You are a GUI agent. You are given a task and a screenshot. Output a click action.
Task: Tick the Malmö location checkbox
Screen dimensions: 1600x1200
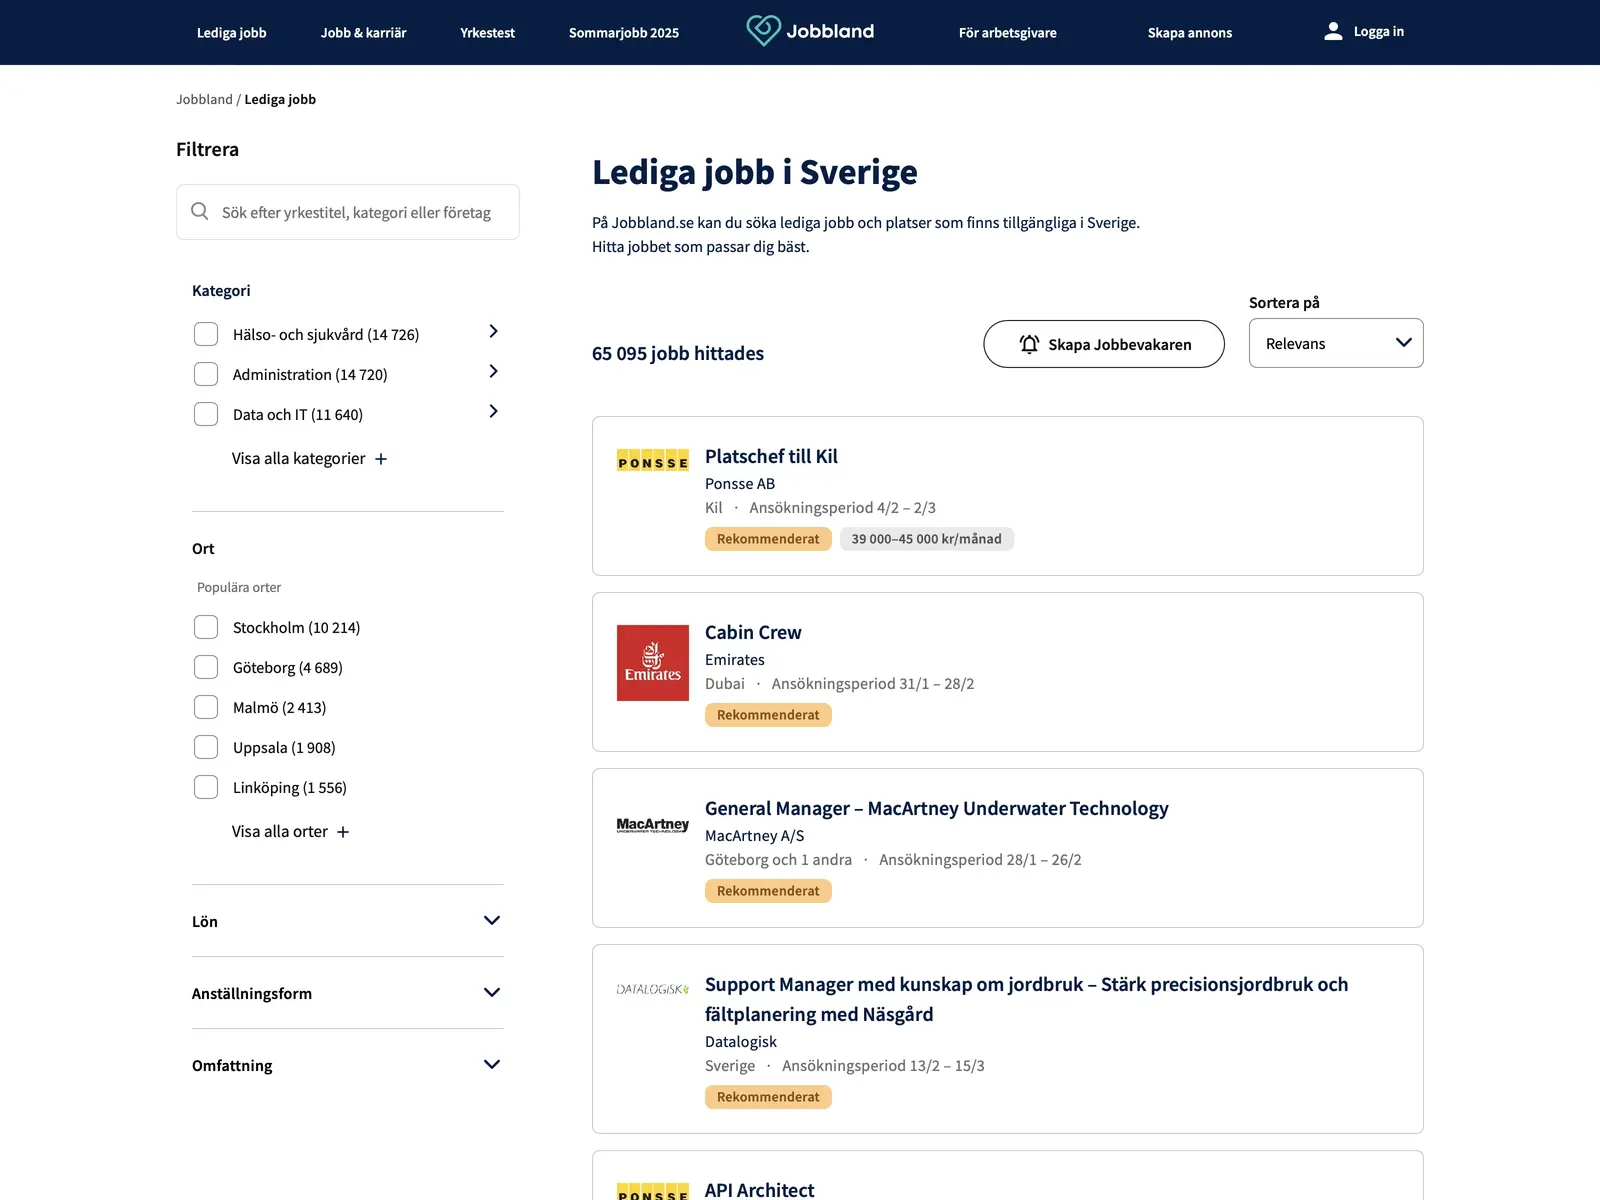206,707
